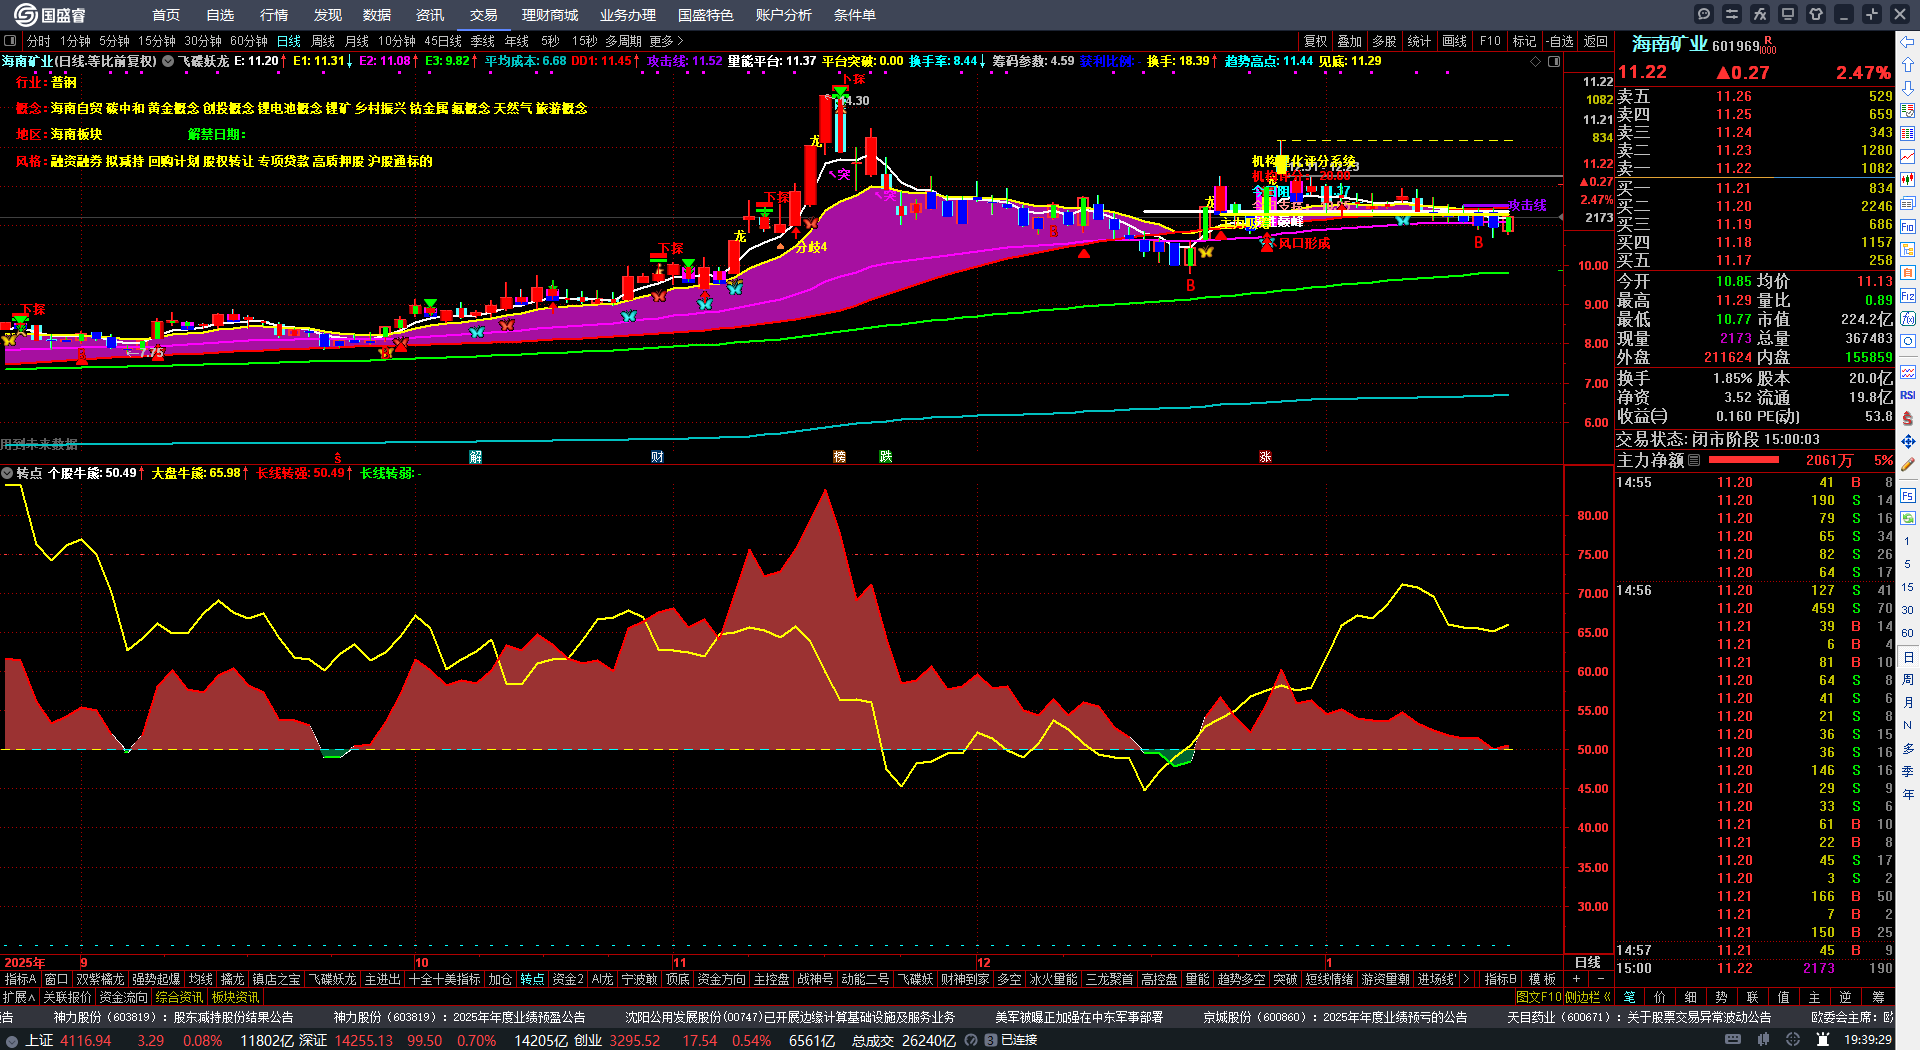This screenshot has width=1920, height=1050.
Task: Toggle 画线 drawing tools
Action: [x=1454, y=41]
